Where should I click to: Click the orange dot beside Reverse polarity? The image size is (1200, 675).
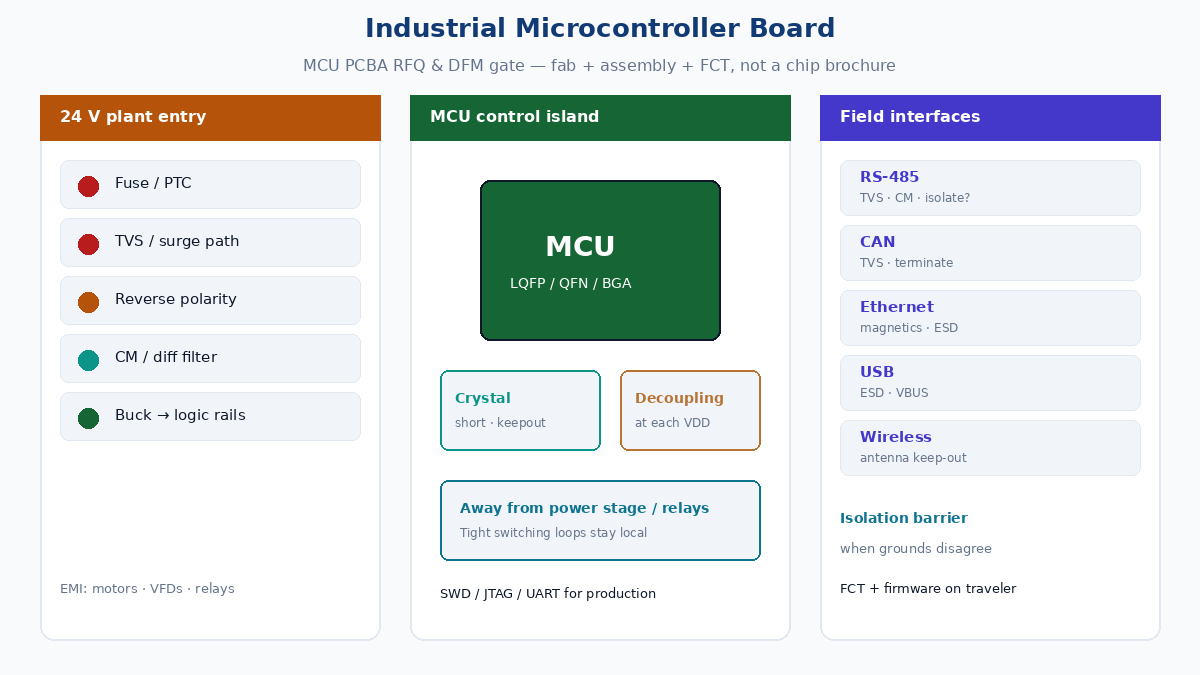pyautogui.click(x=88, y=302)
